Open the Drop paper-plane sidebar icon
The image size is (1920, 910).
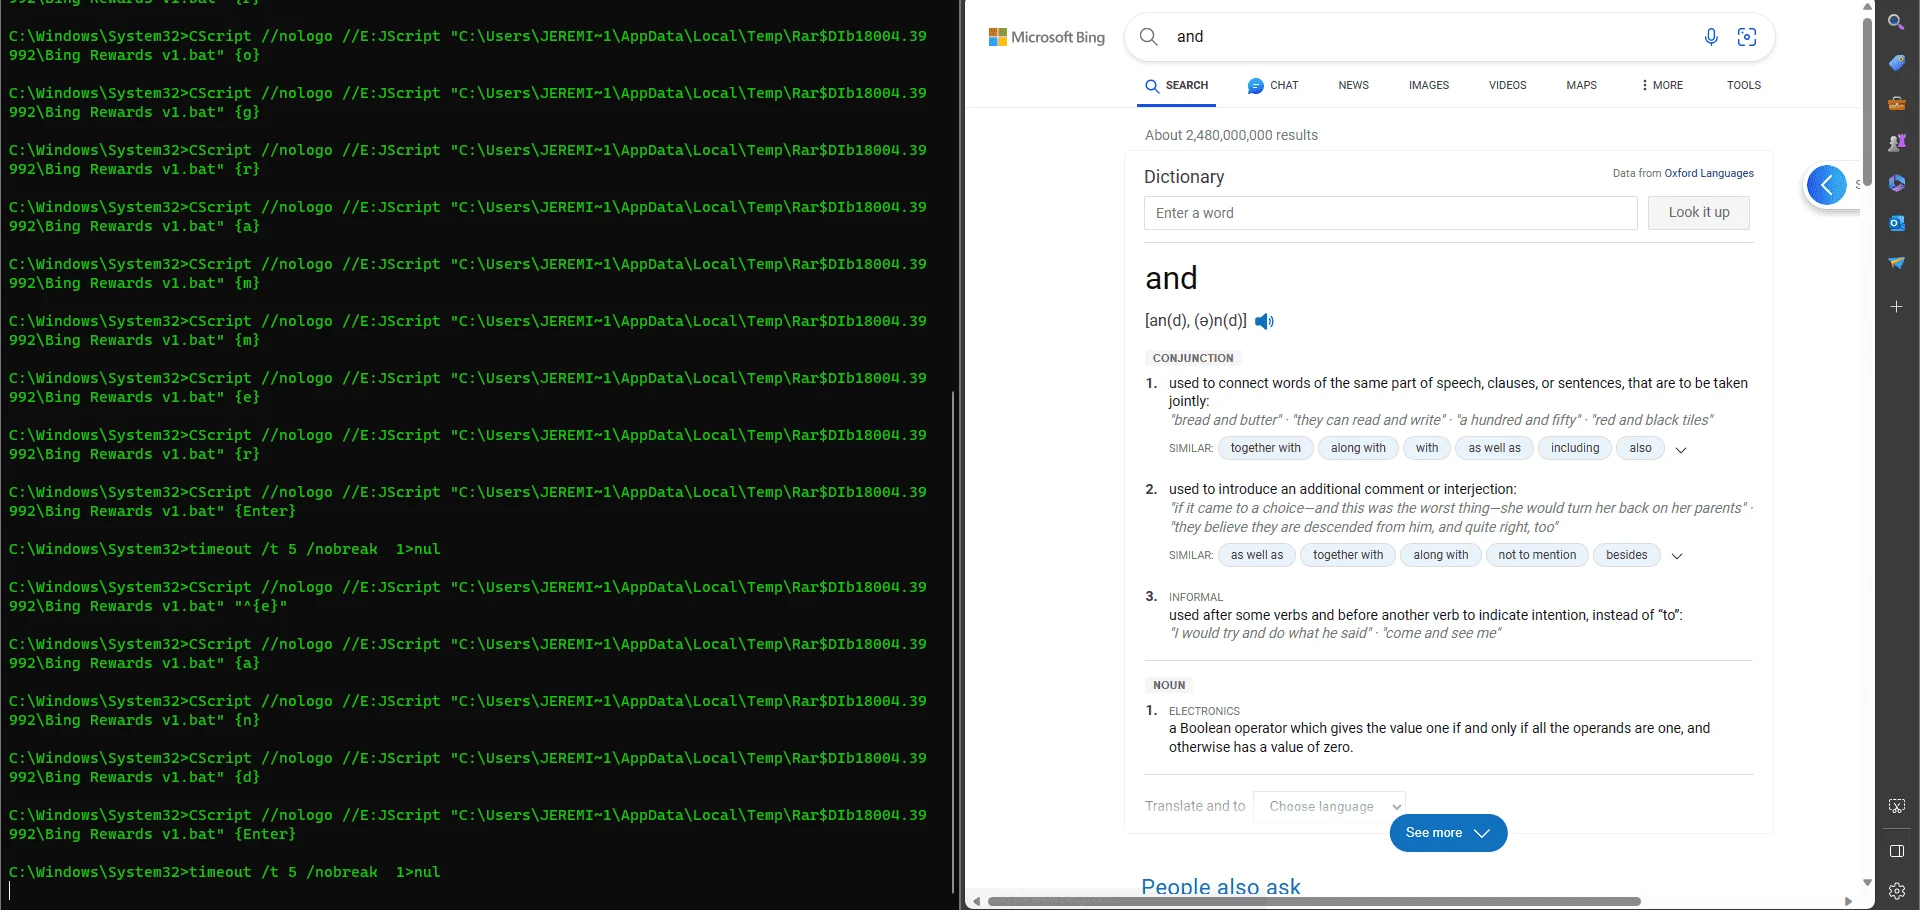1896,263
